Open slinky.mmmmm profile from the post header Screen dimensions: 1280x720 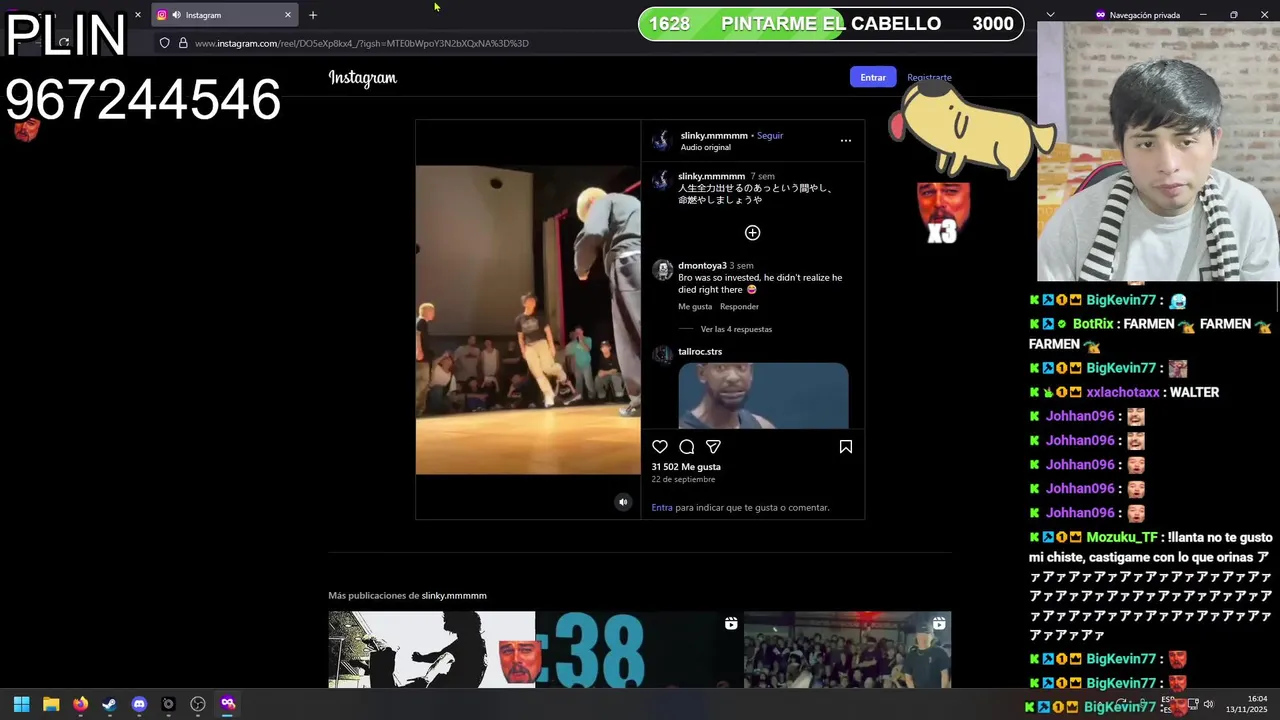(x=714, y=135)
